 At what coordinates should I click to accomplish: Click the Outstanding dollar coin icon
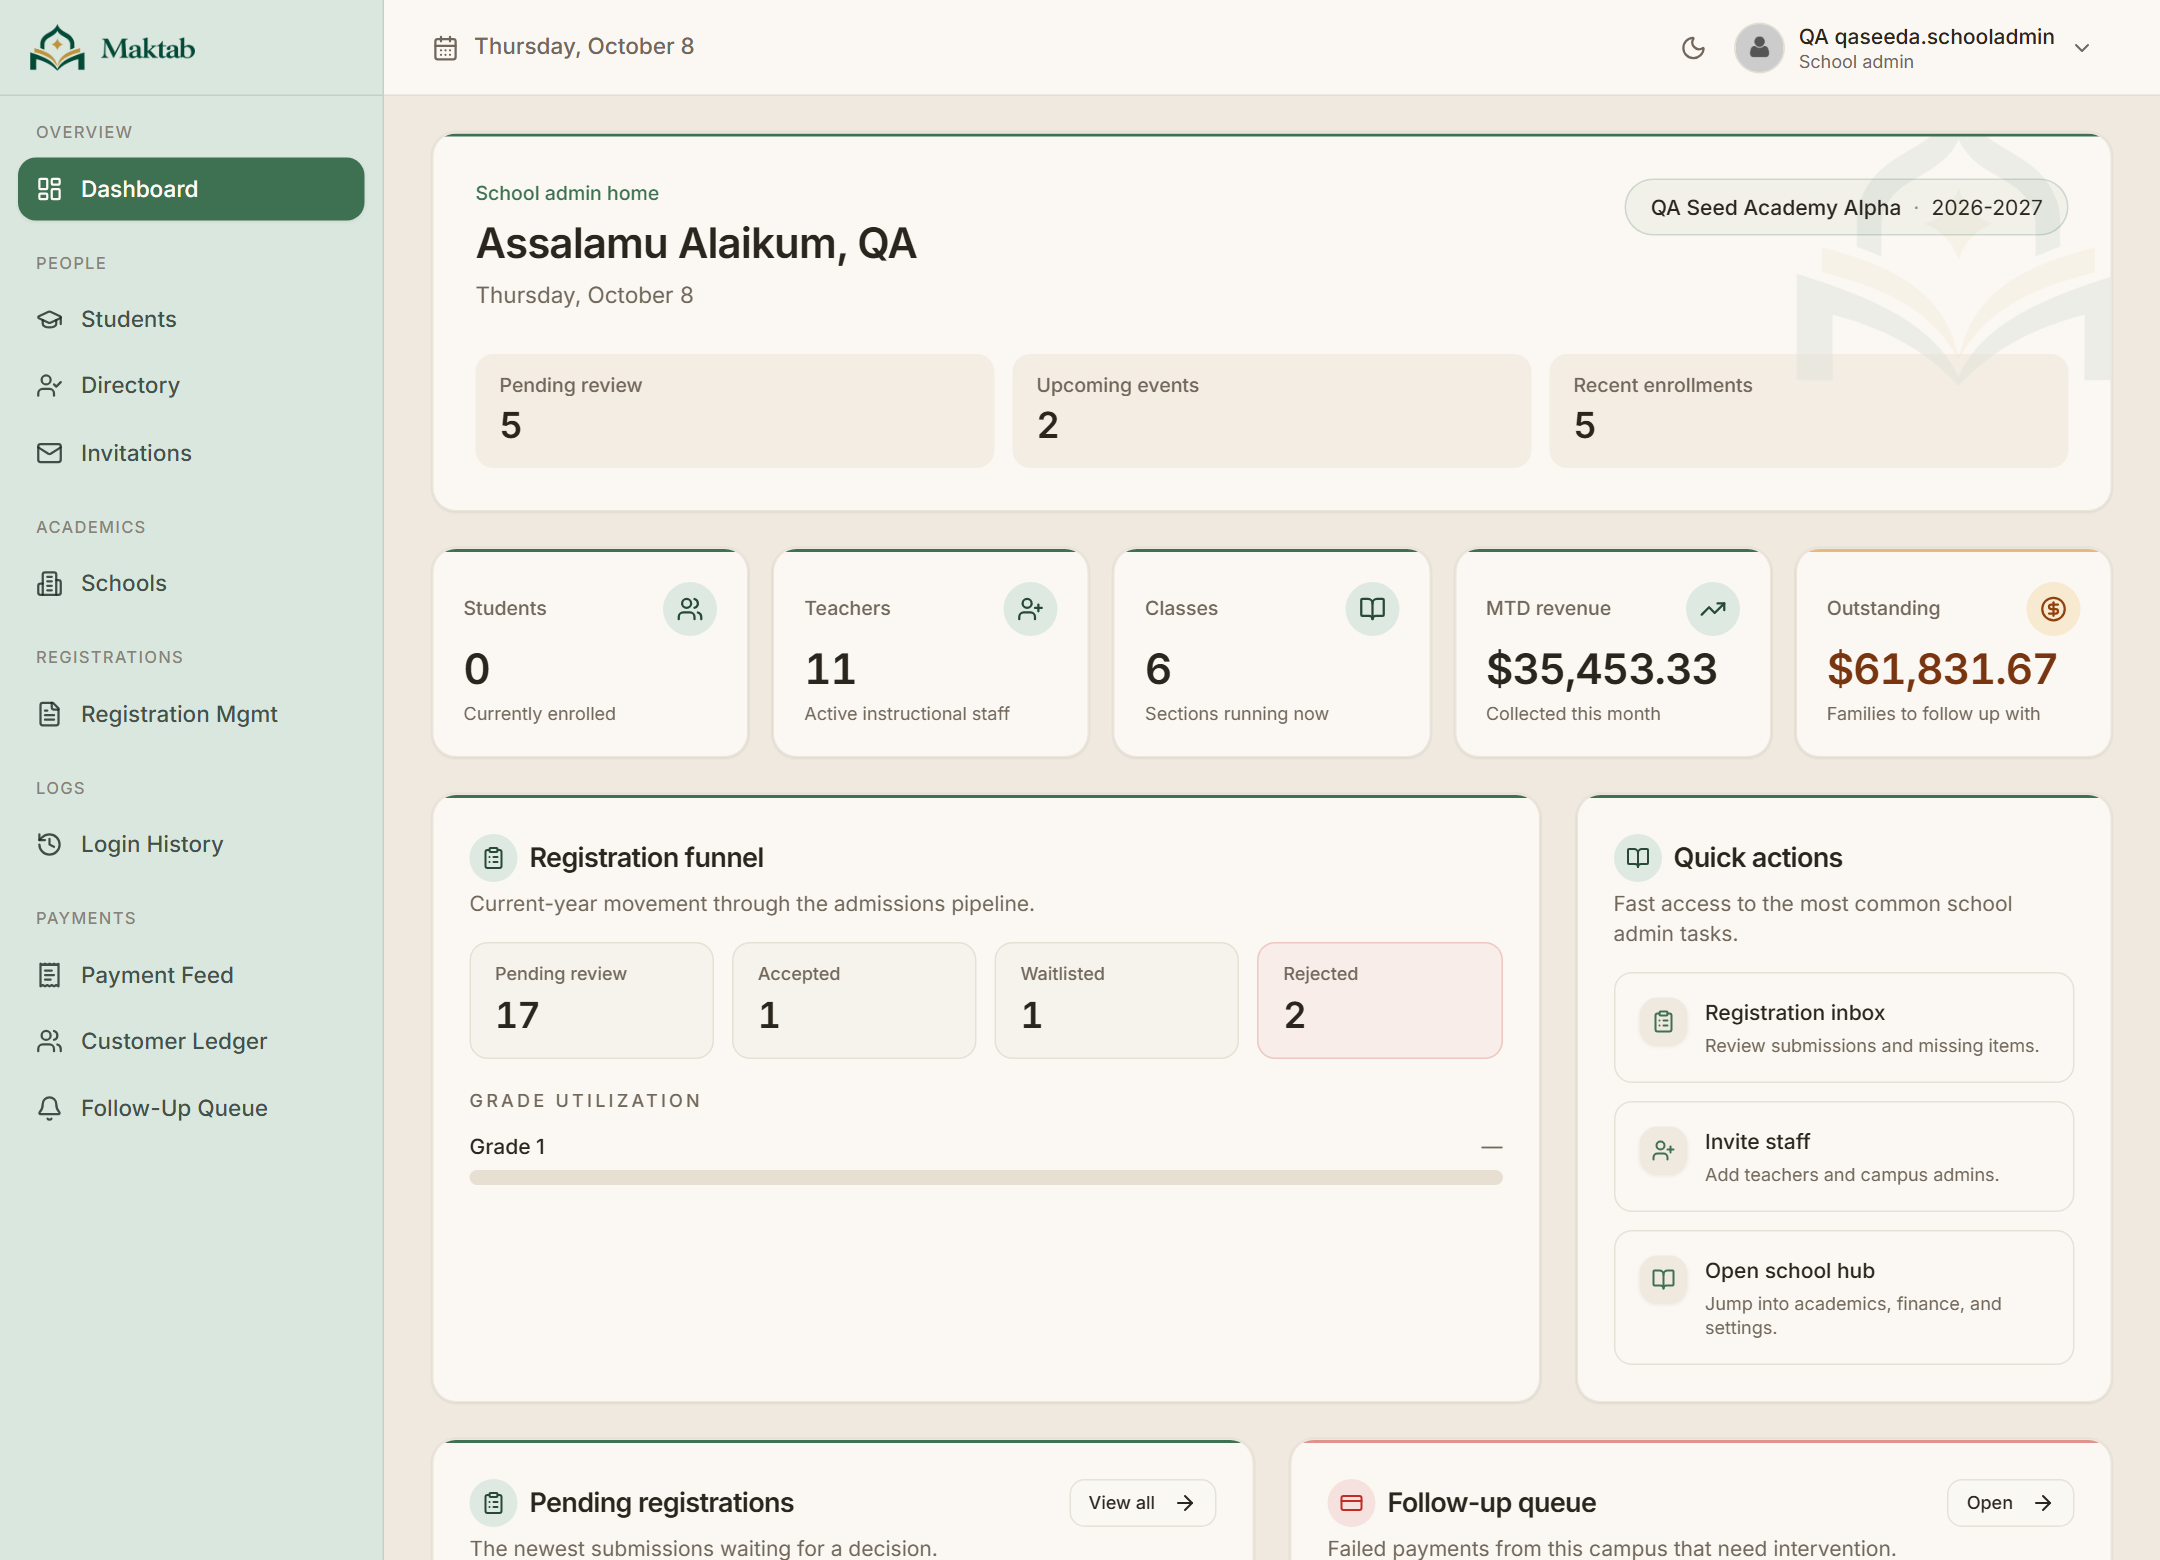(x=2053, y=609)
